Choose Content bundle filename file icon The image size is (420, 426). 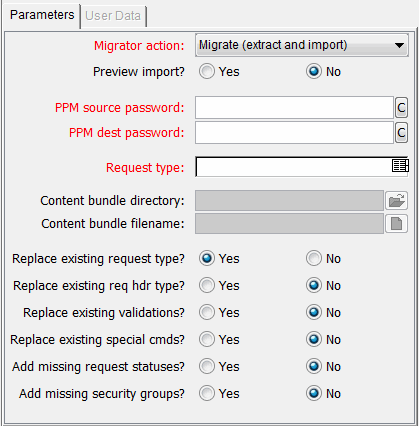[x=396, y=223]
